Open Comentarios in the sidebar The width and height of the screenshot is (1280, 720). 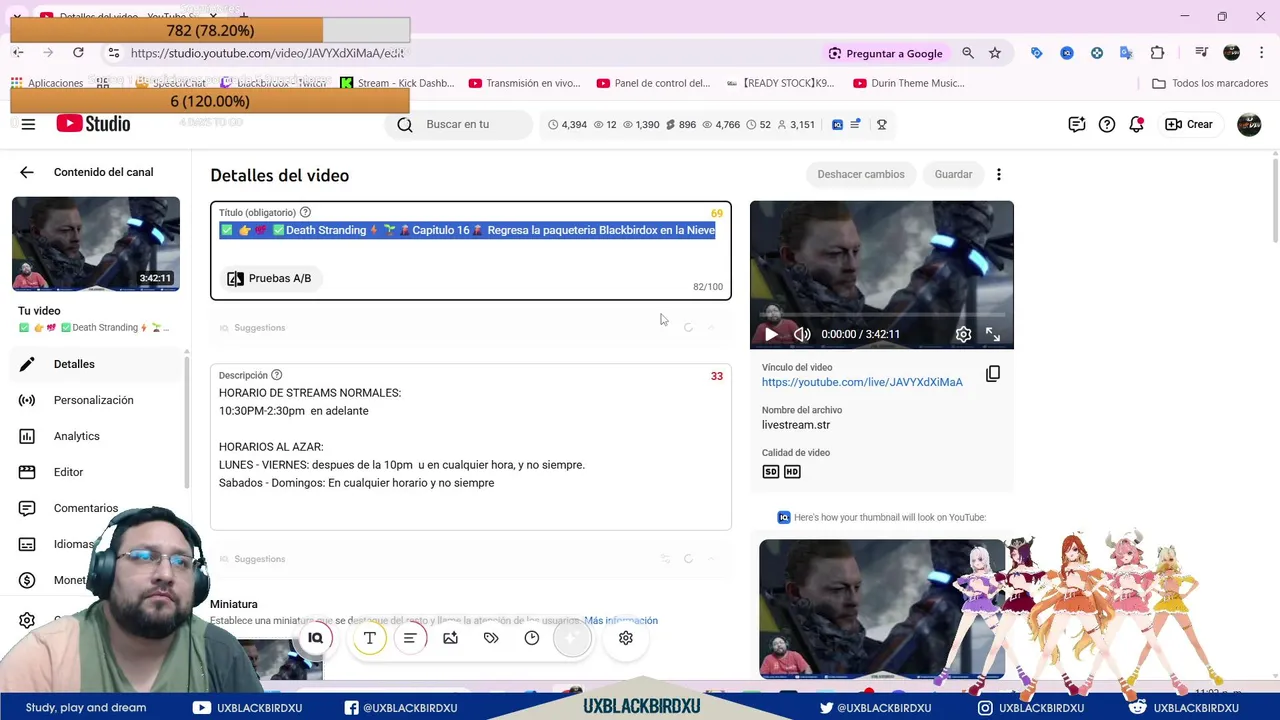coord(95,508)
